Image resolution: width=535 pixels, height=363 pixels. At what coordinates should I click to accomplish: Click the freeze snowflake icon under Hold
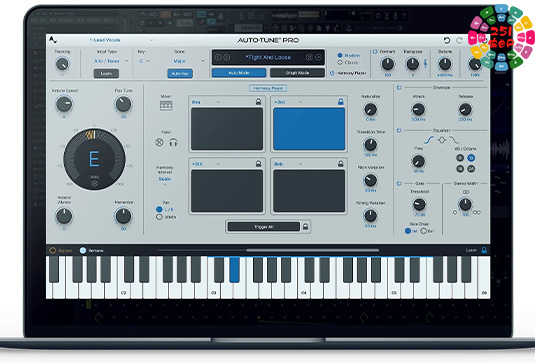pyautogui.click(x=94, y=183)
